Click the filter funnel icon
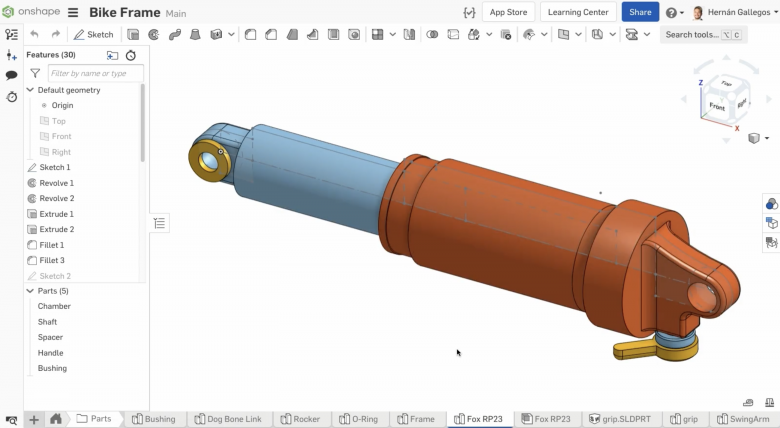780x428 pixels. point(35,73)
